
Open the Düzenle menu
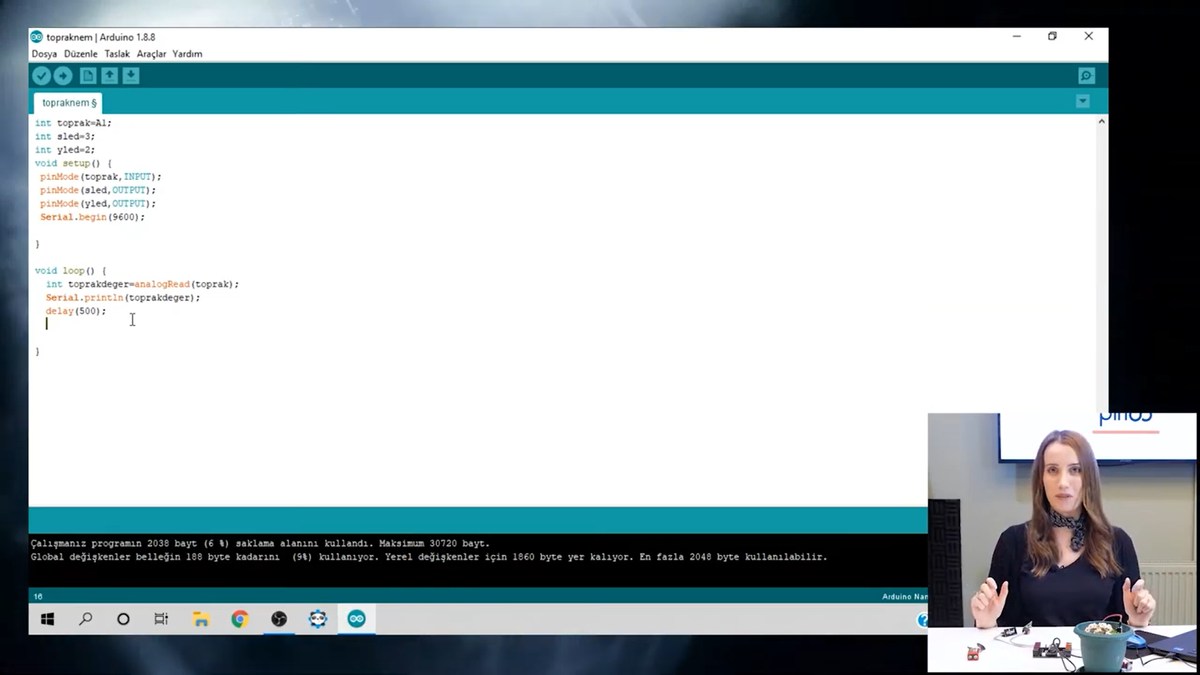[81, 54]
